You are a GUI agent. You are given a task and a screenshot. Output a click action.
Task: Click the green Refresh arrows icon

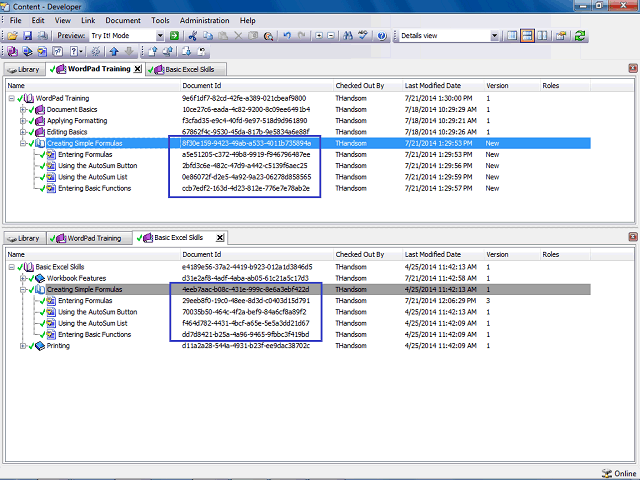[x=580, y=36]
